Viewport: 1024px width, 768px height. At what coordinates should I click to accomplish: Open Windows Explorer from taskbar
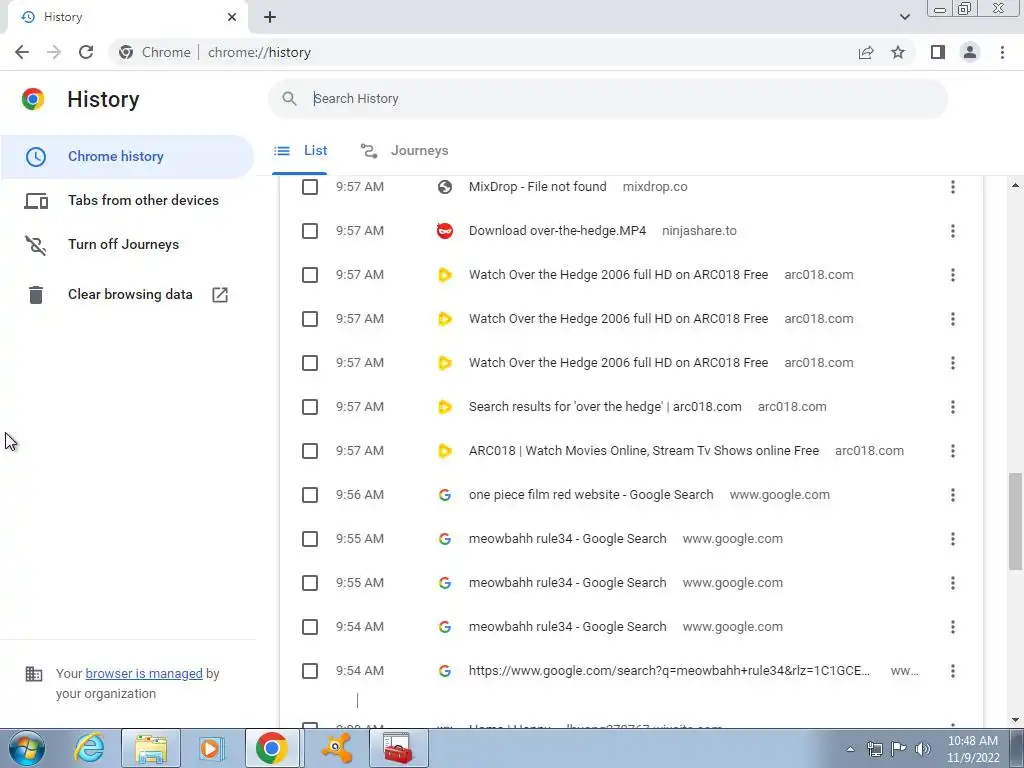tap(151, 748)
